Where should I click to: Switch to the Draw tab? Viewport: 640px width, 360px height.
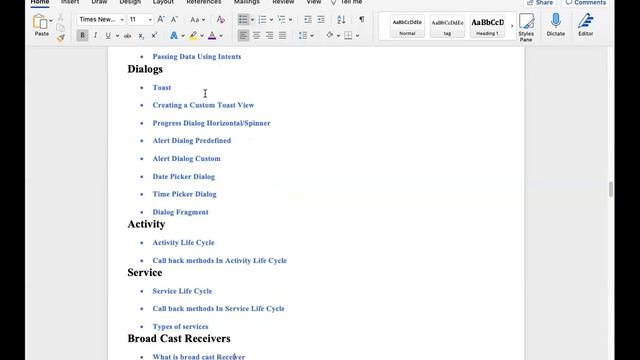click(x=99, y=2)
